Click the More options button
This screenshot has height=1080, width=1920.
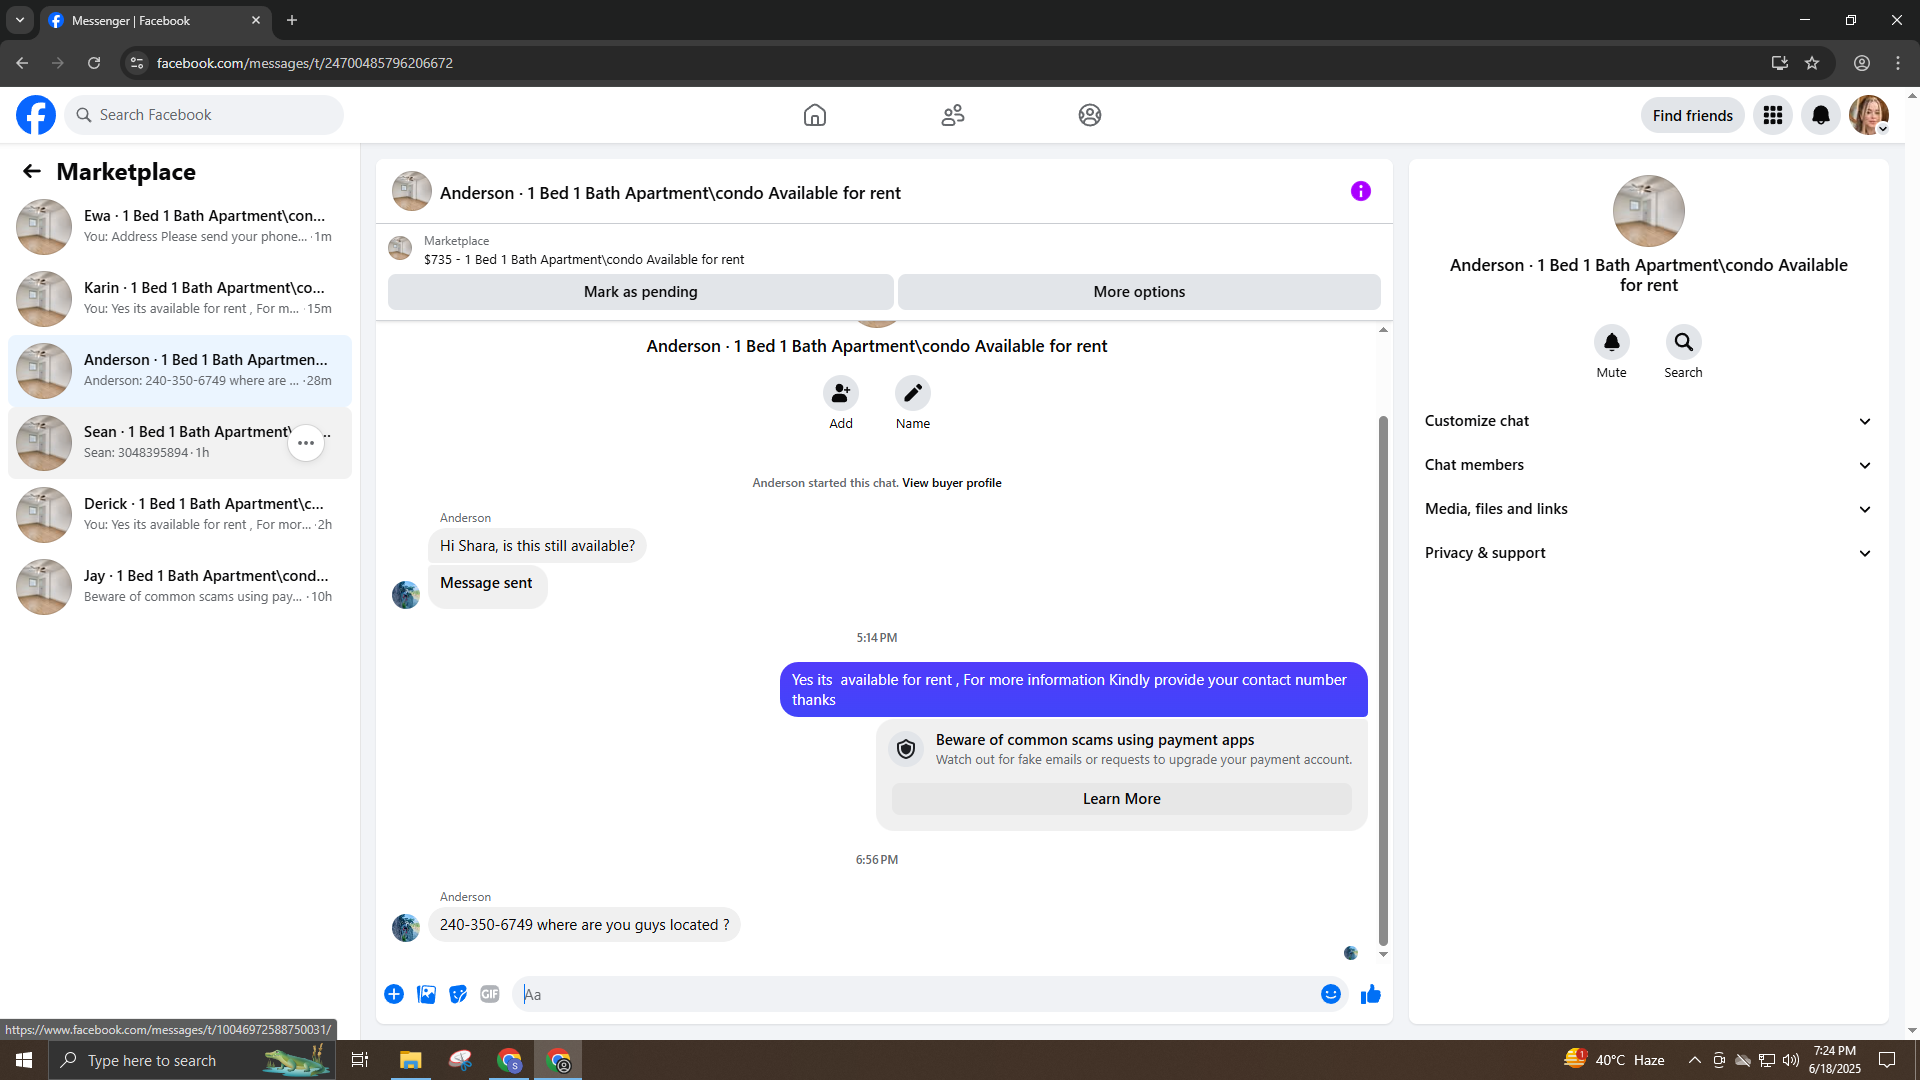pyautogui.click(x=1139, y=292)
